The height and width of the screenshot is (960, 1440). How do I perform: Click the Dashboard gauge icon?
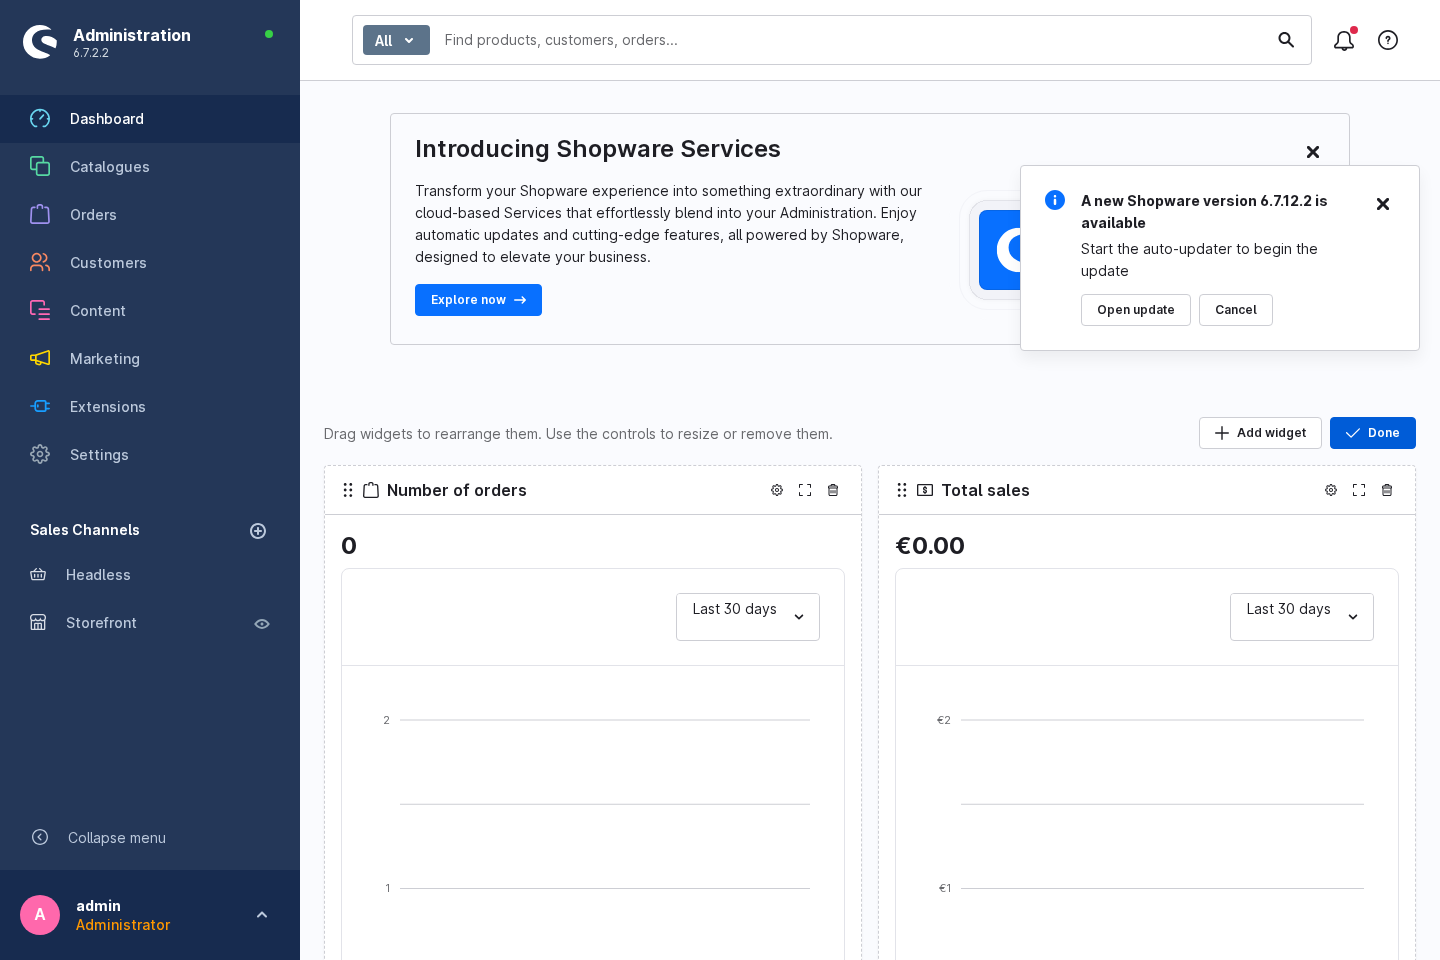40,119
